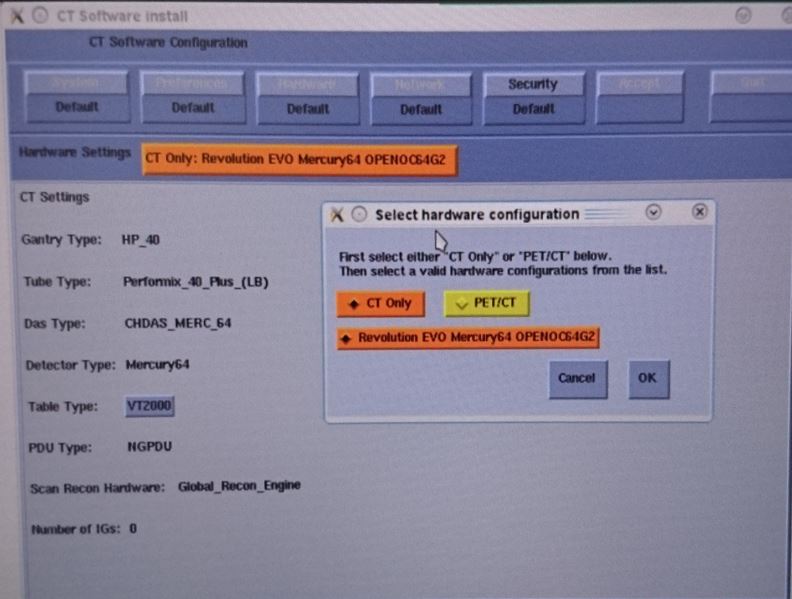Image resolution: width=792 pixels, height=599 pixels.
Task: Click the Default button under System
Action: click(x=77, y=107)
